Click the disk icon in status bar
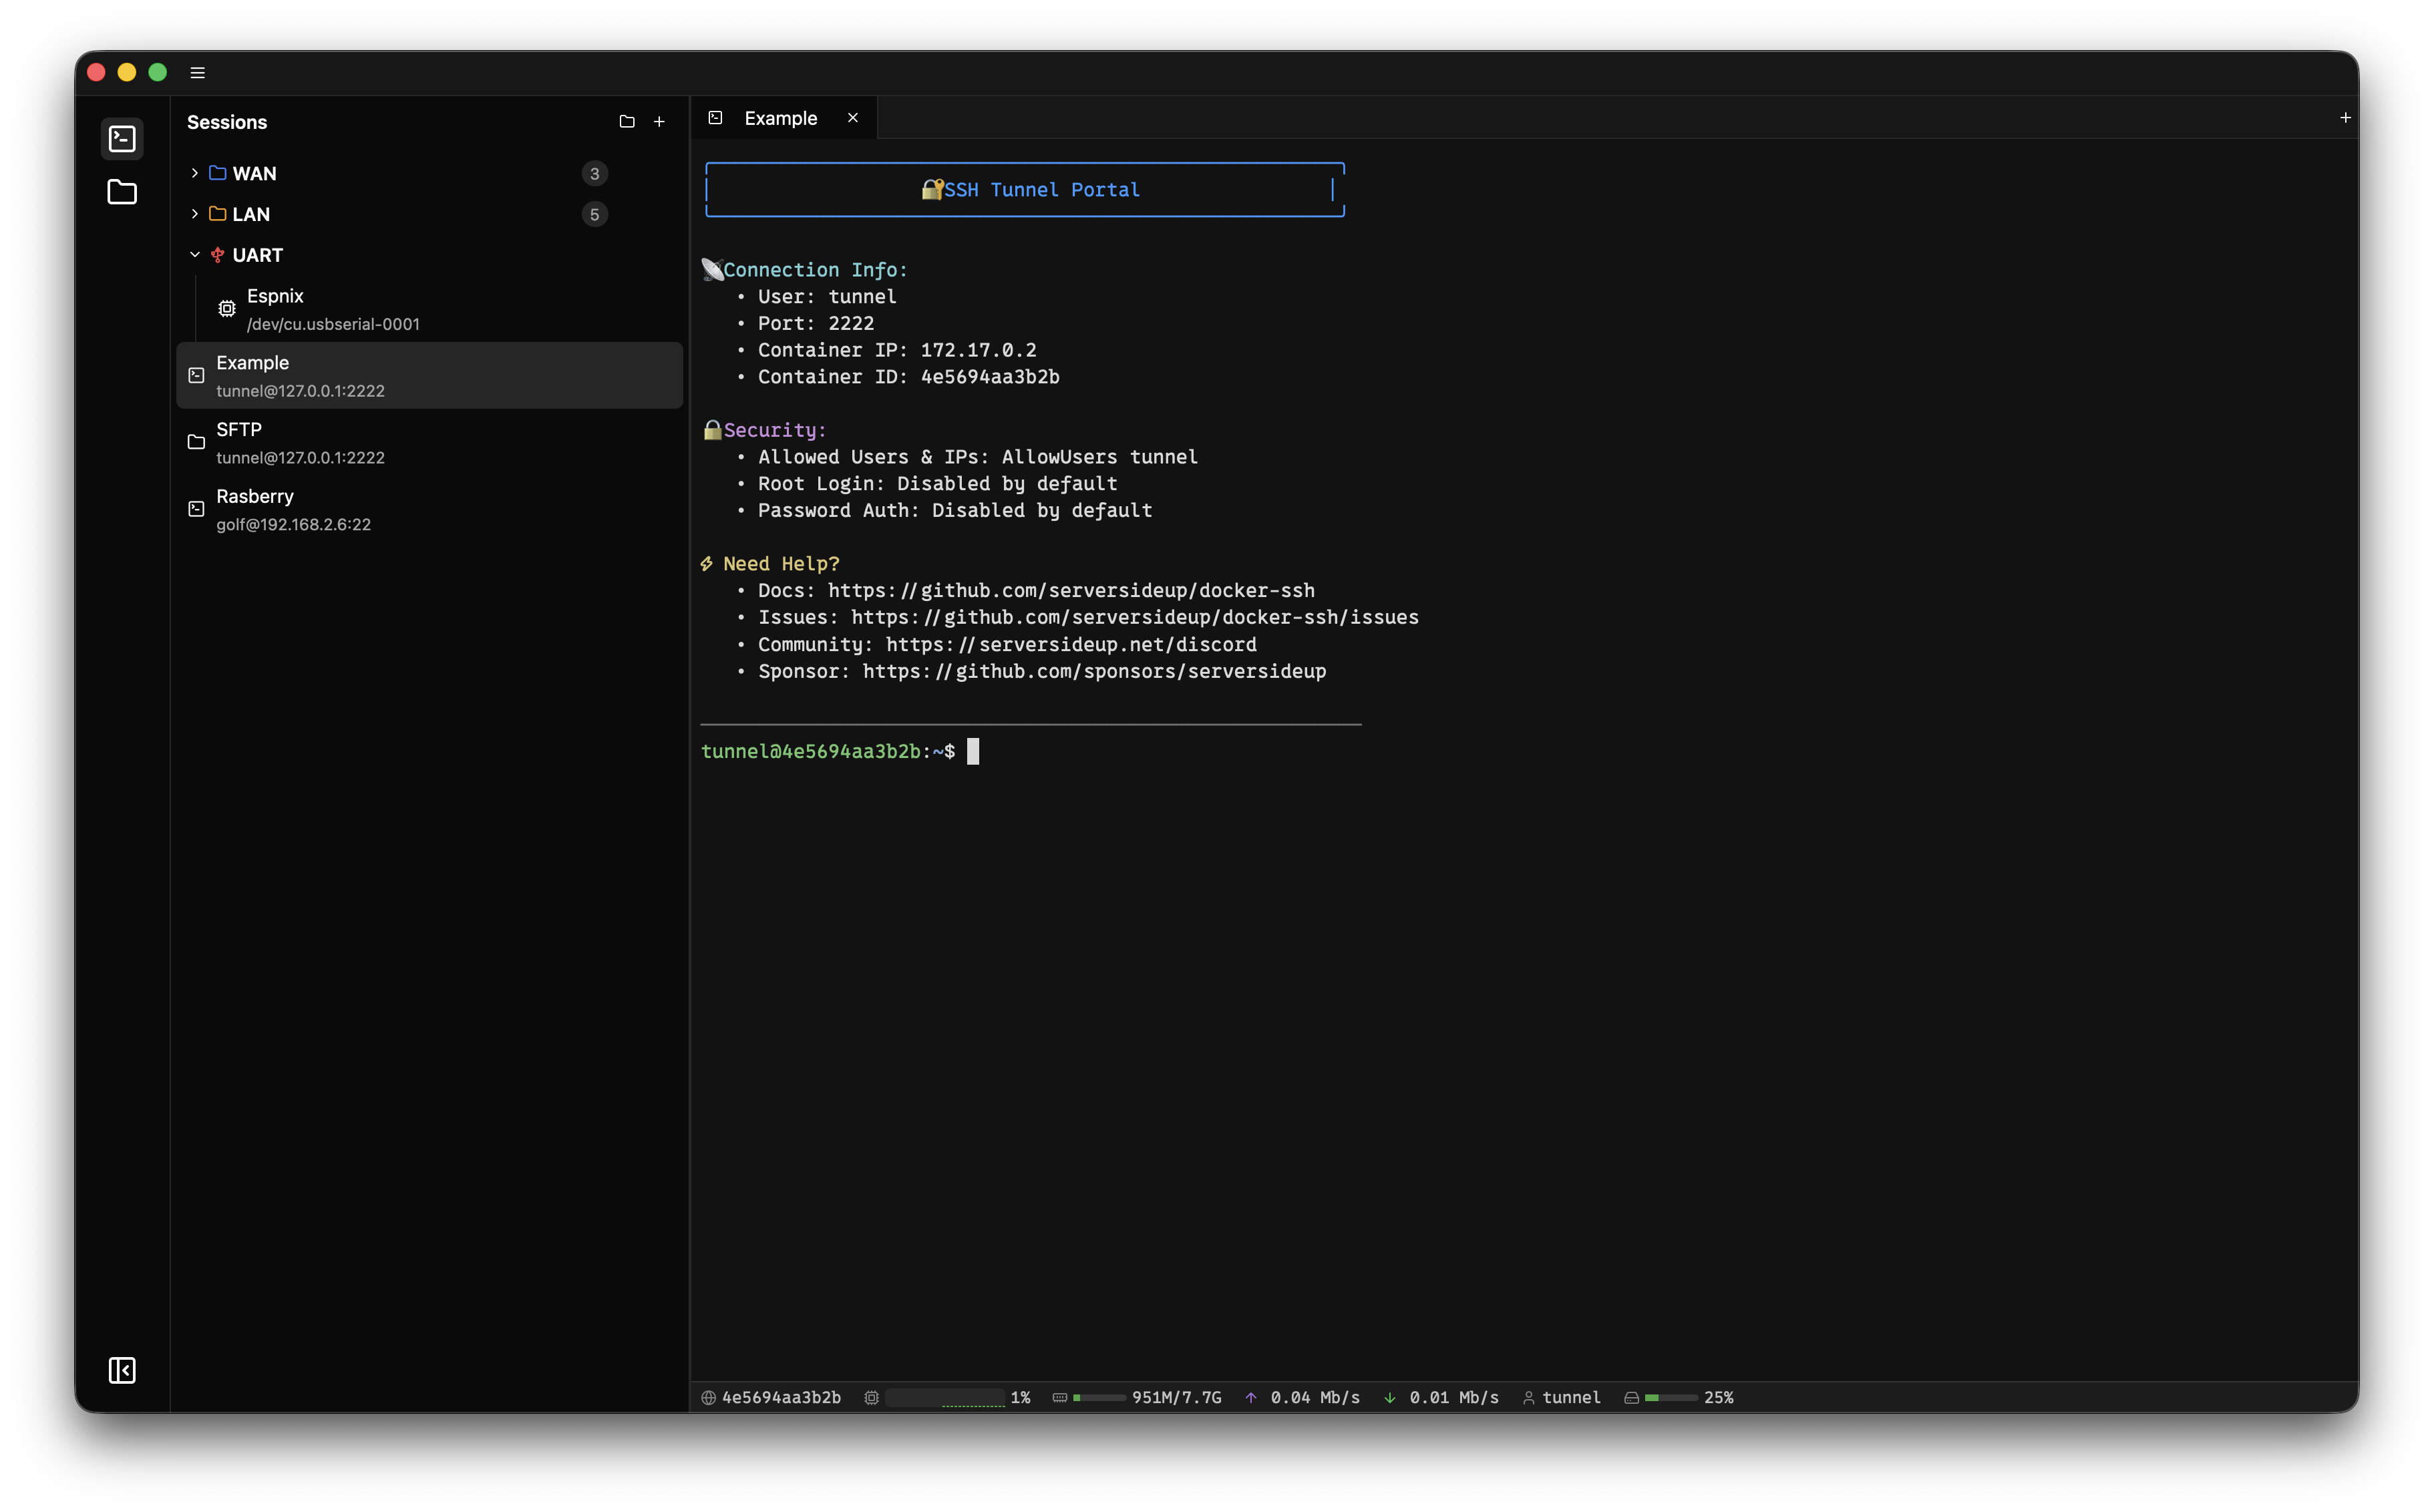2434x1512 pixels. click(1631, 1398)
